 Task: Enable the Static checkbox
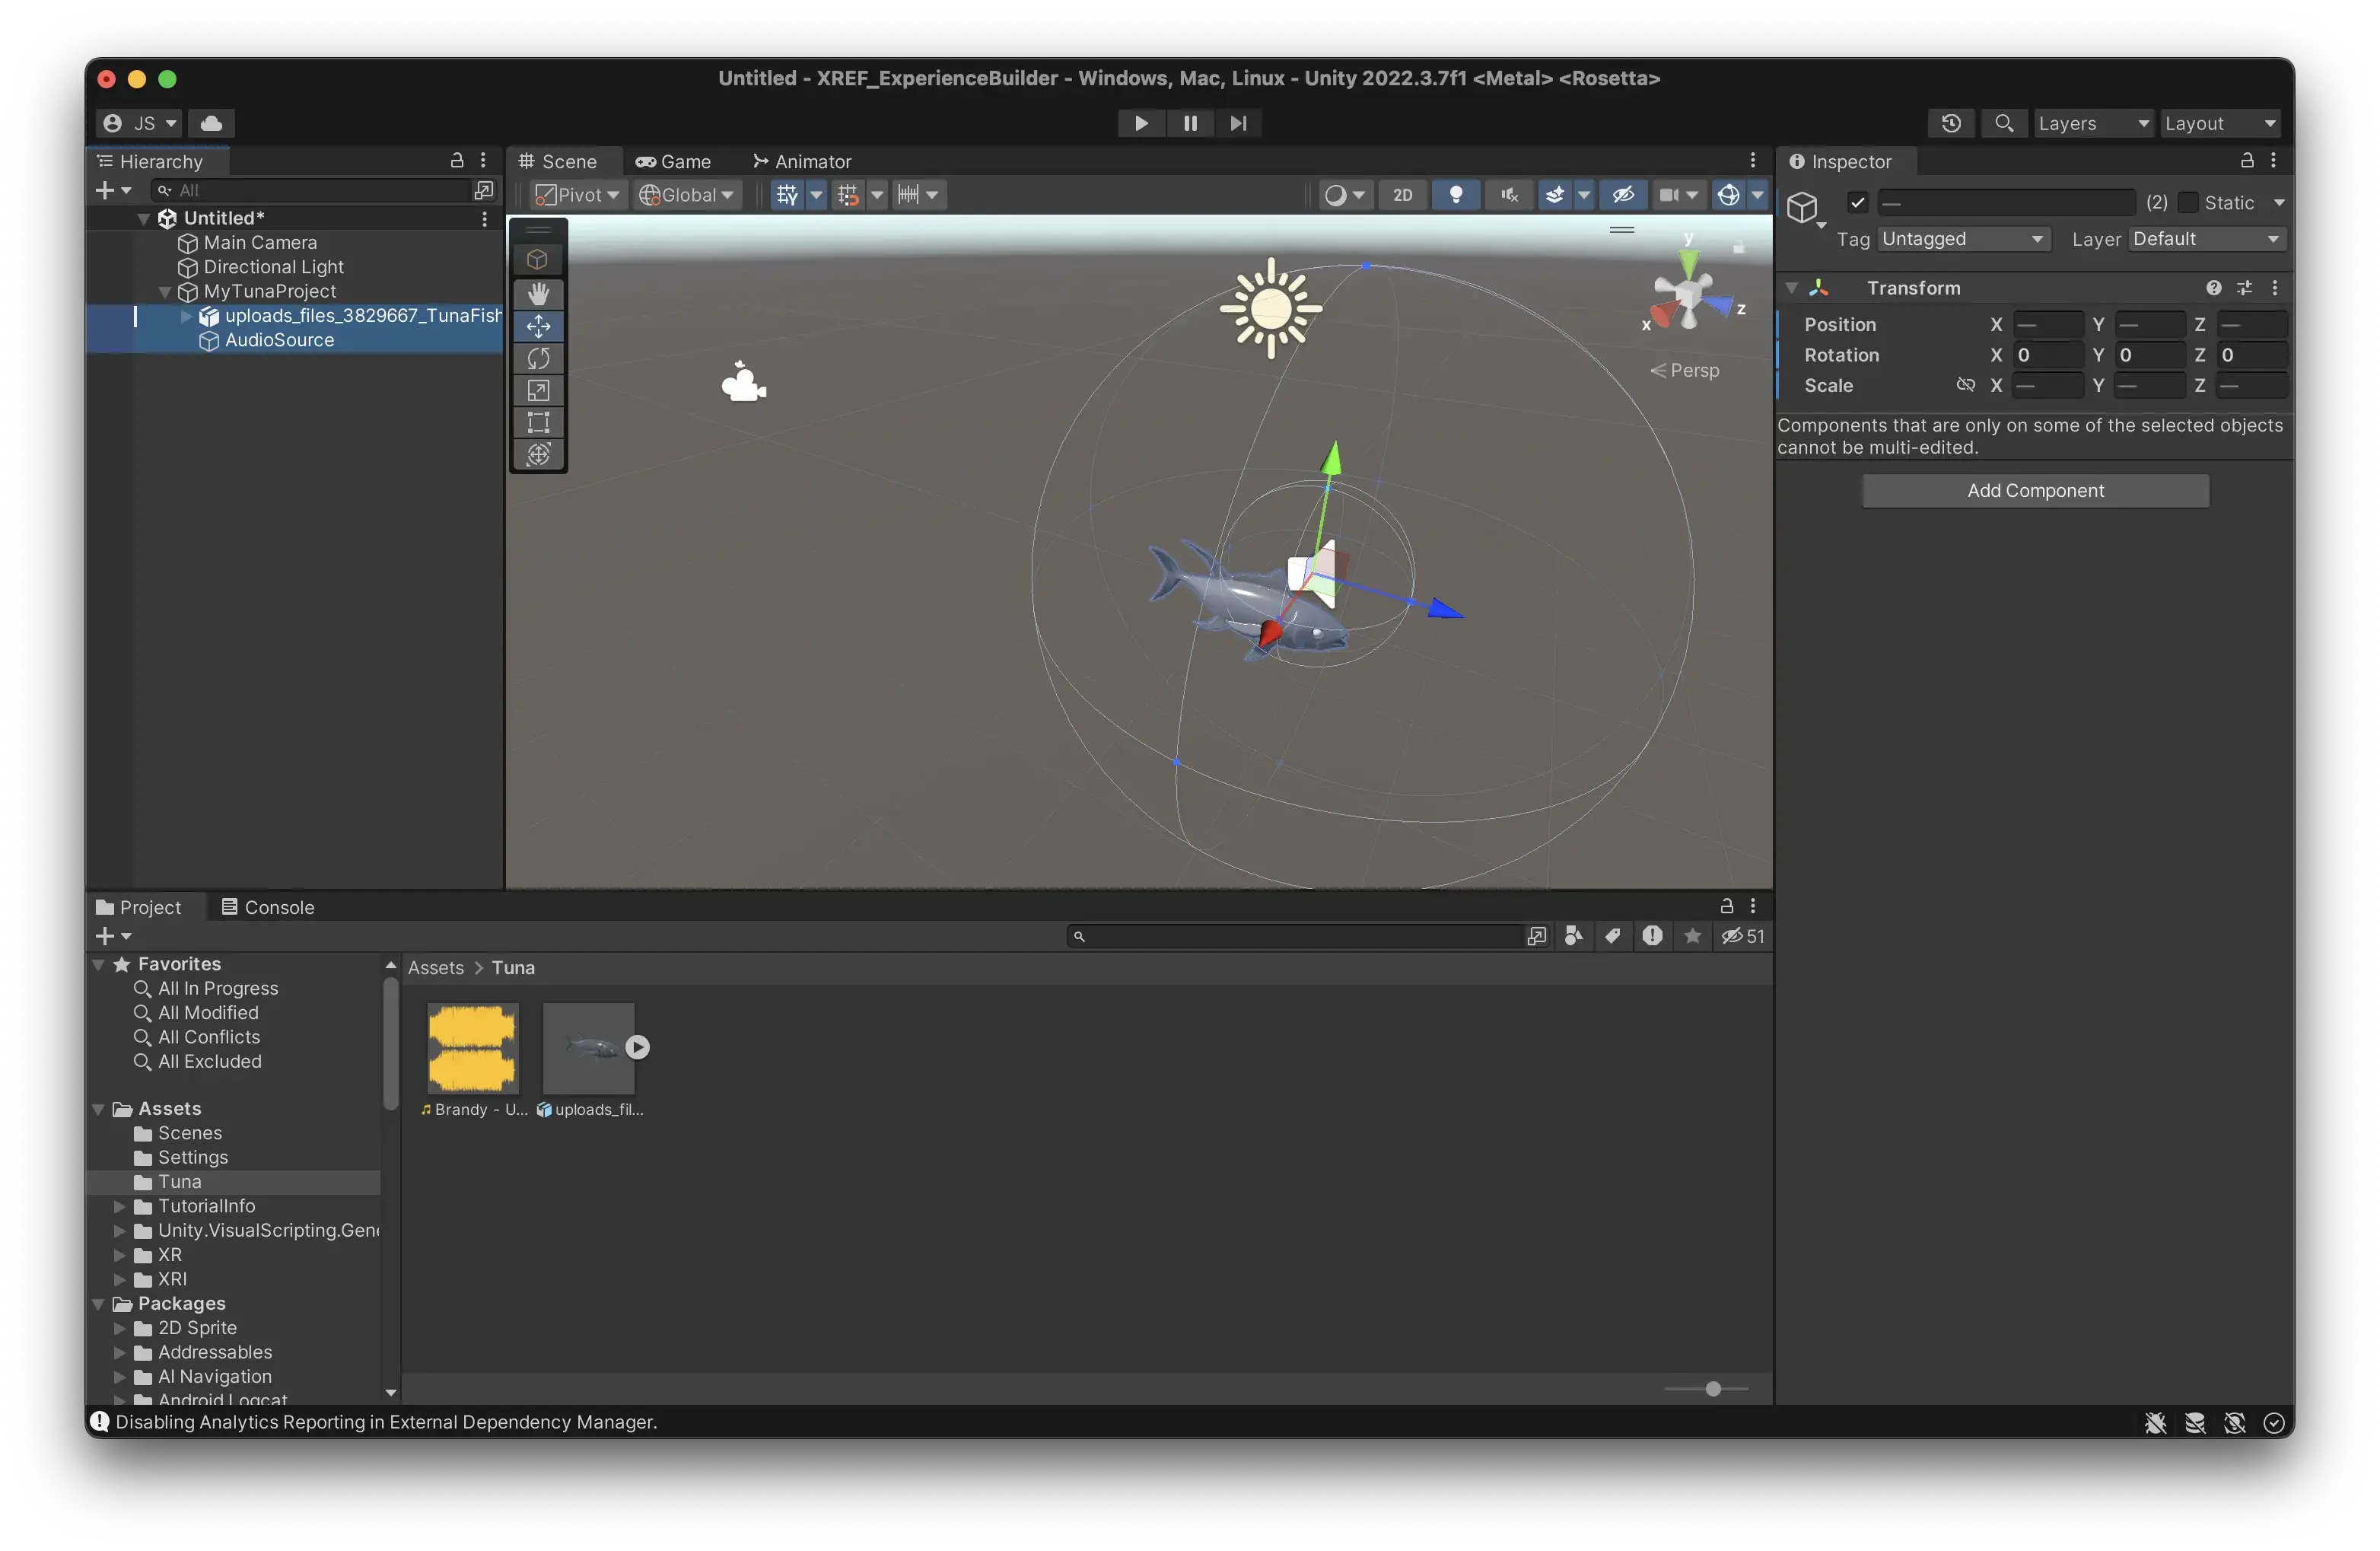[x=2188, y=203]
